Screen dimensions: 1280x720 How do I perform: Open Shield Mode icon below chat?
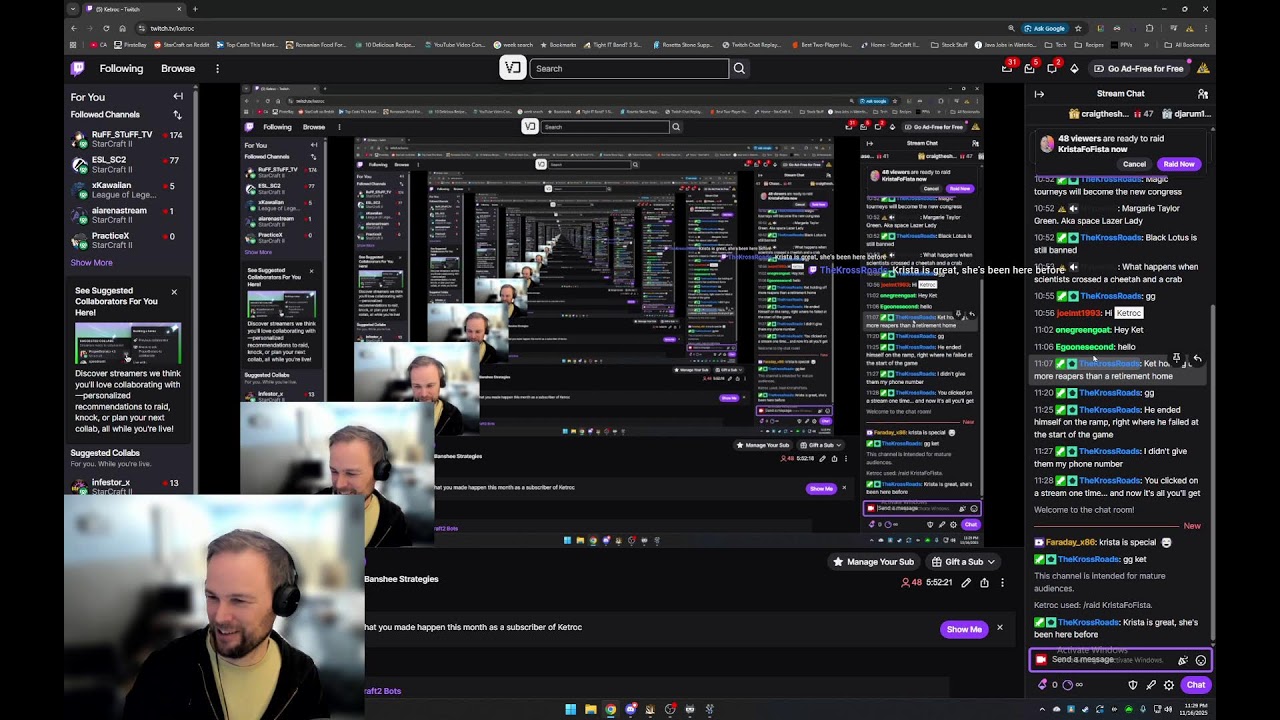(x=1133, y=685)
